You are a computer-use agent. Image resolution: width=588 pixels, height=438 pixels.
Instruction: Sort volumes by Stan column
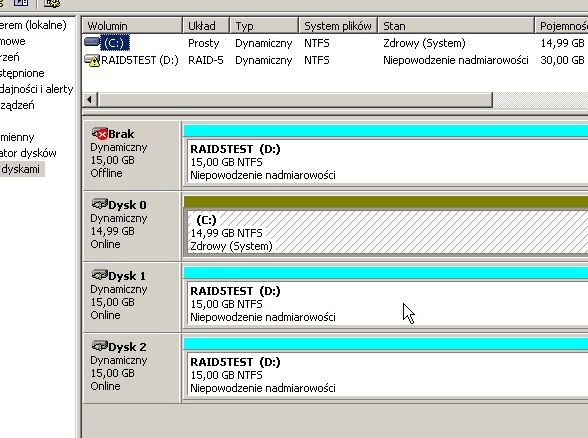[x=456, y=26]
